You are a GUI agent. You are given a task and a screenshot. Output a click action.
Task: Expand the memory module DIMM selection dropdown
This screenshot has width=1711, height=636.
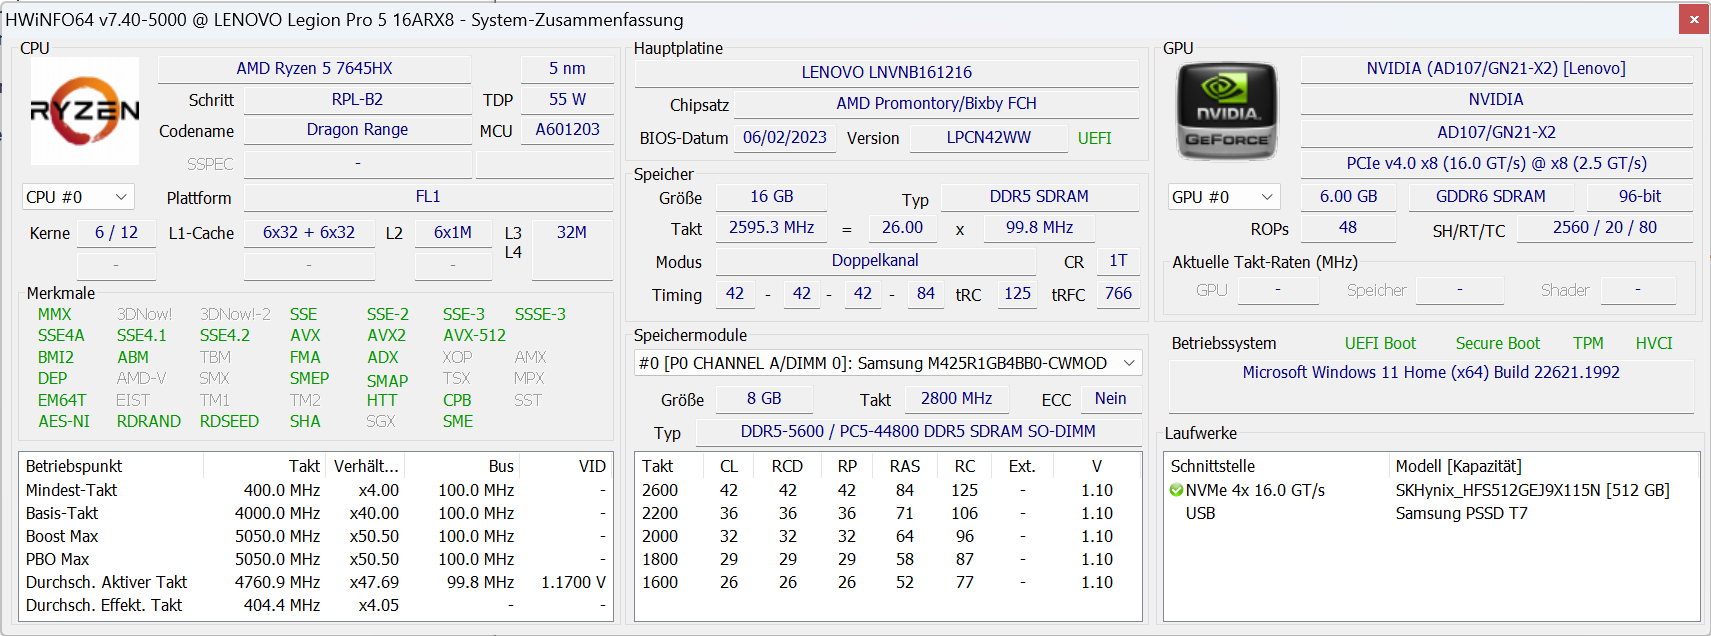888,363
